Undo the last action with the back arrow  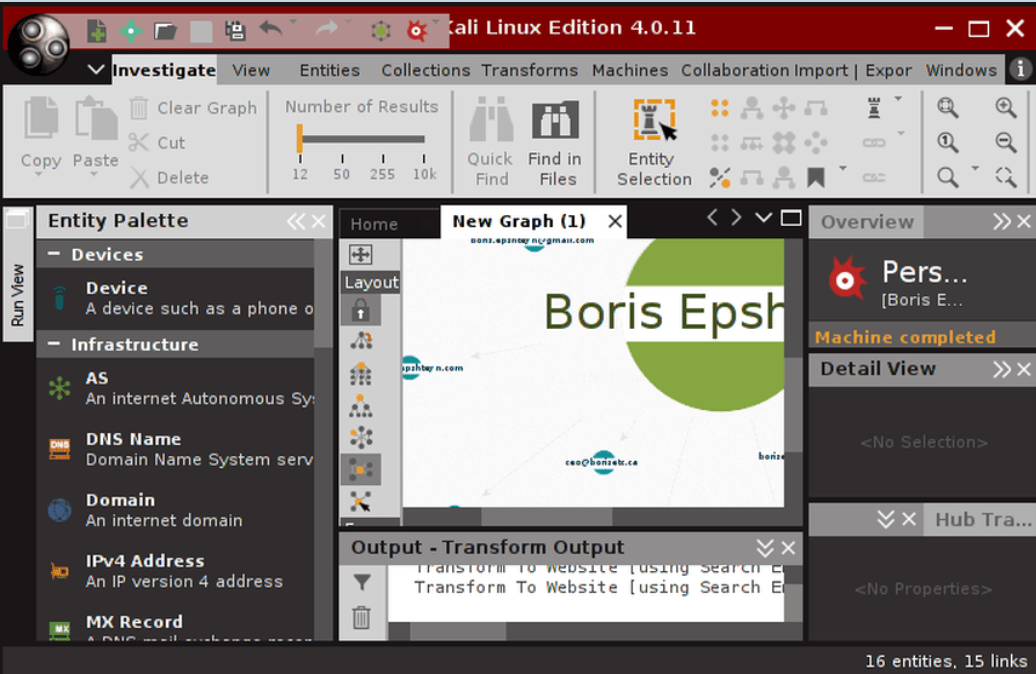coord(270,28)
